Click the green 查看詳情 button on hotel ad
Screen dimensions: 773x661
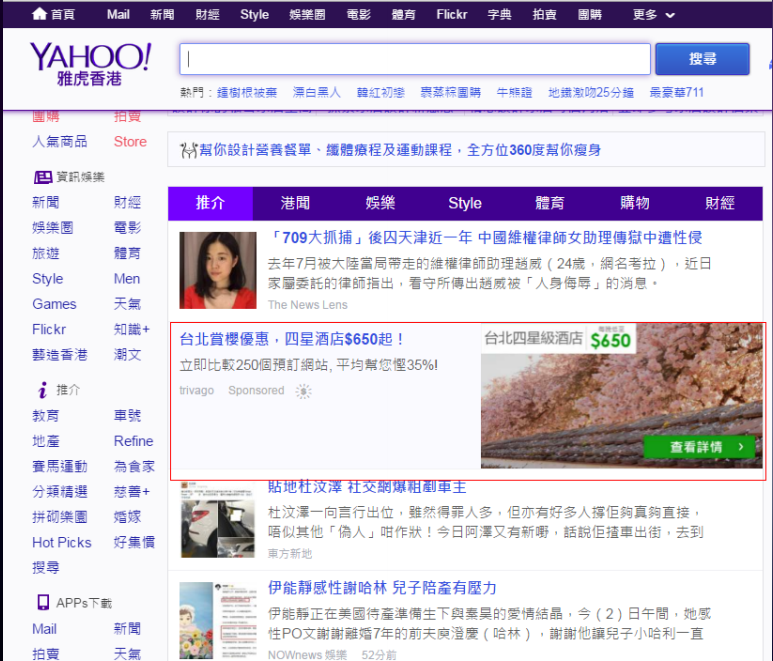(699, 447)
